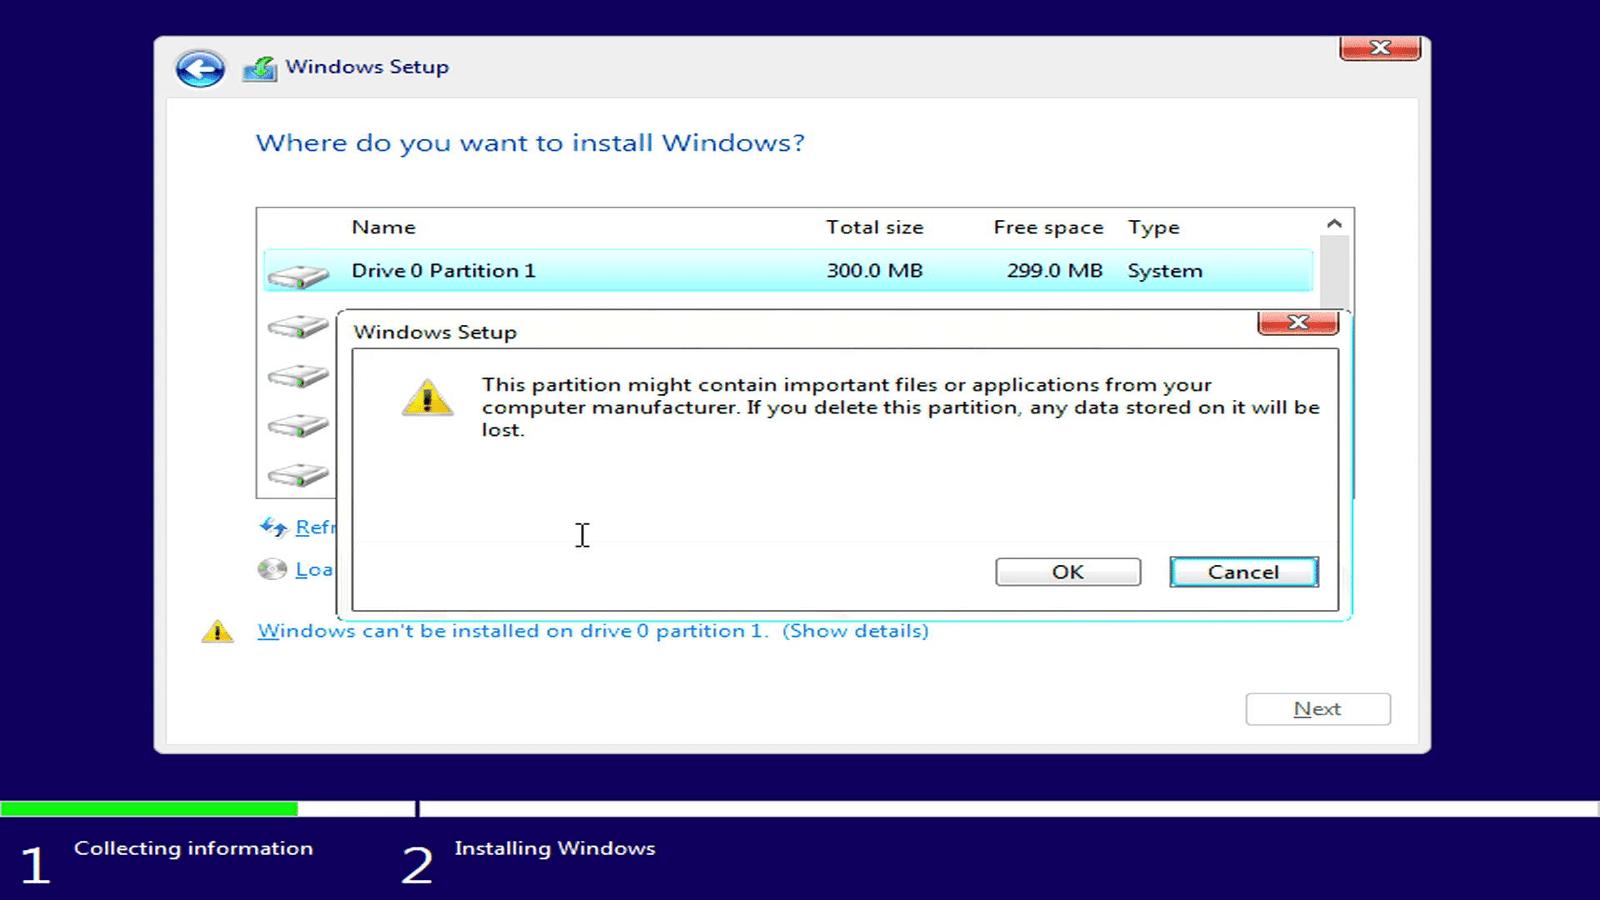Click the 300.0 MB total size value

coord(874,271)
